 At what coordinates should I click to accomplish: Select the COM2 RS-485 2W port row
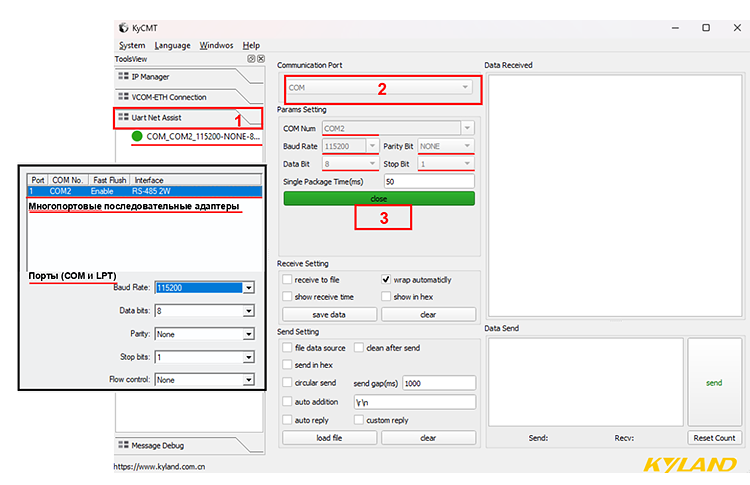coord(144,191)
